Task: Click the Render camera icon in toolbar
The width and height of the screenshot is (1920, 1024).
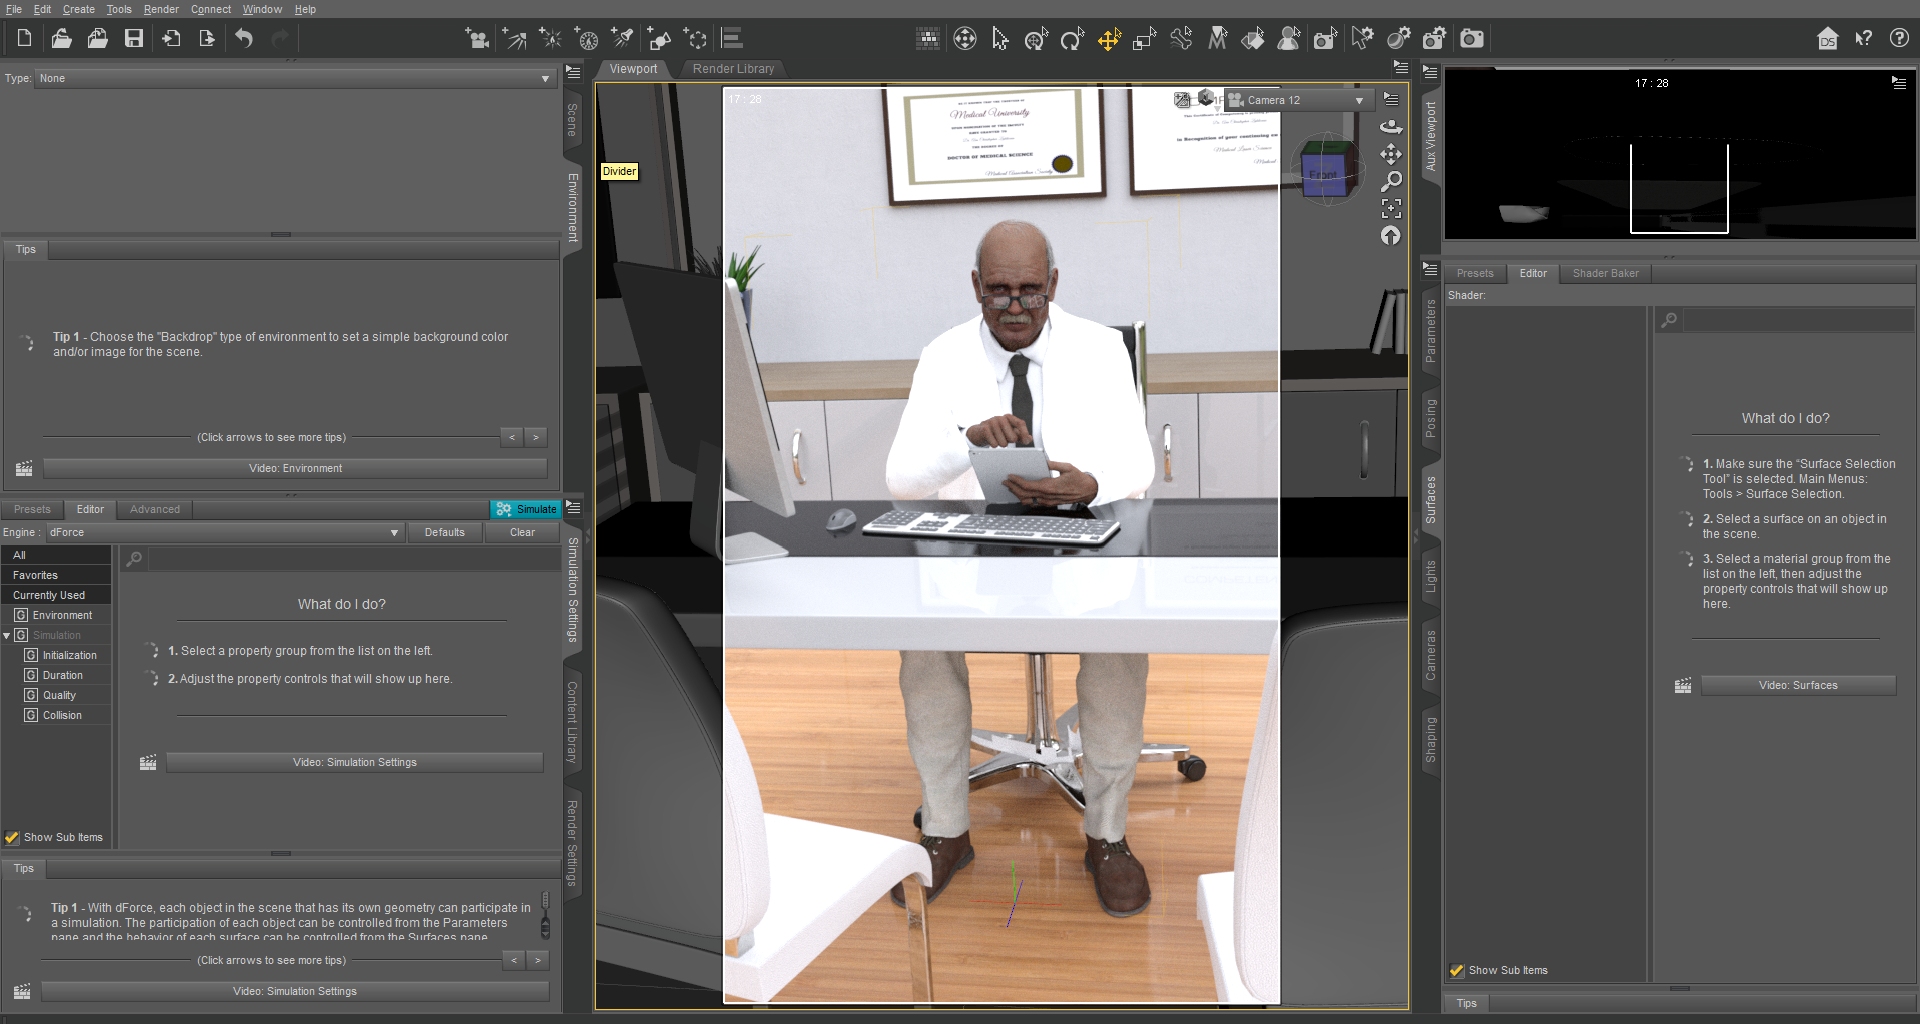Action: point(1471,39)
